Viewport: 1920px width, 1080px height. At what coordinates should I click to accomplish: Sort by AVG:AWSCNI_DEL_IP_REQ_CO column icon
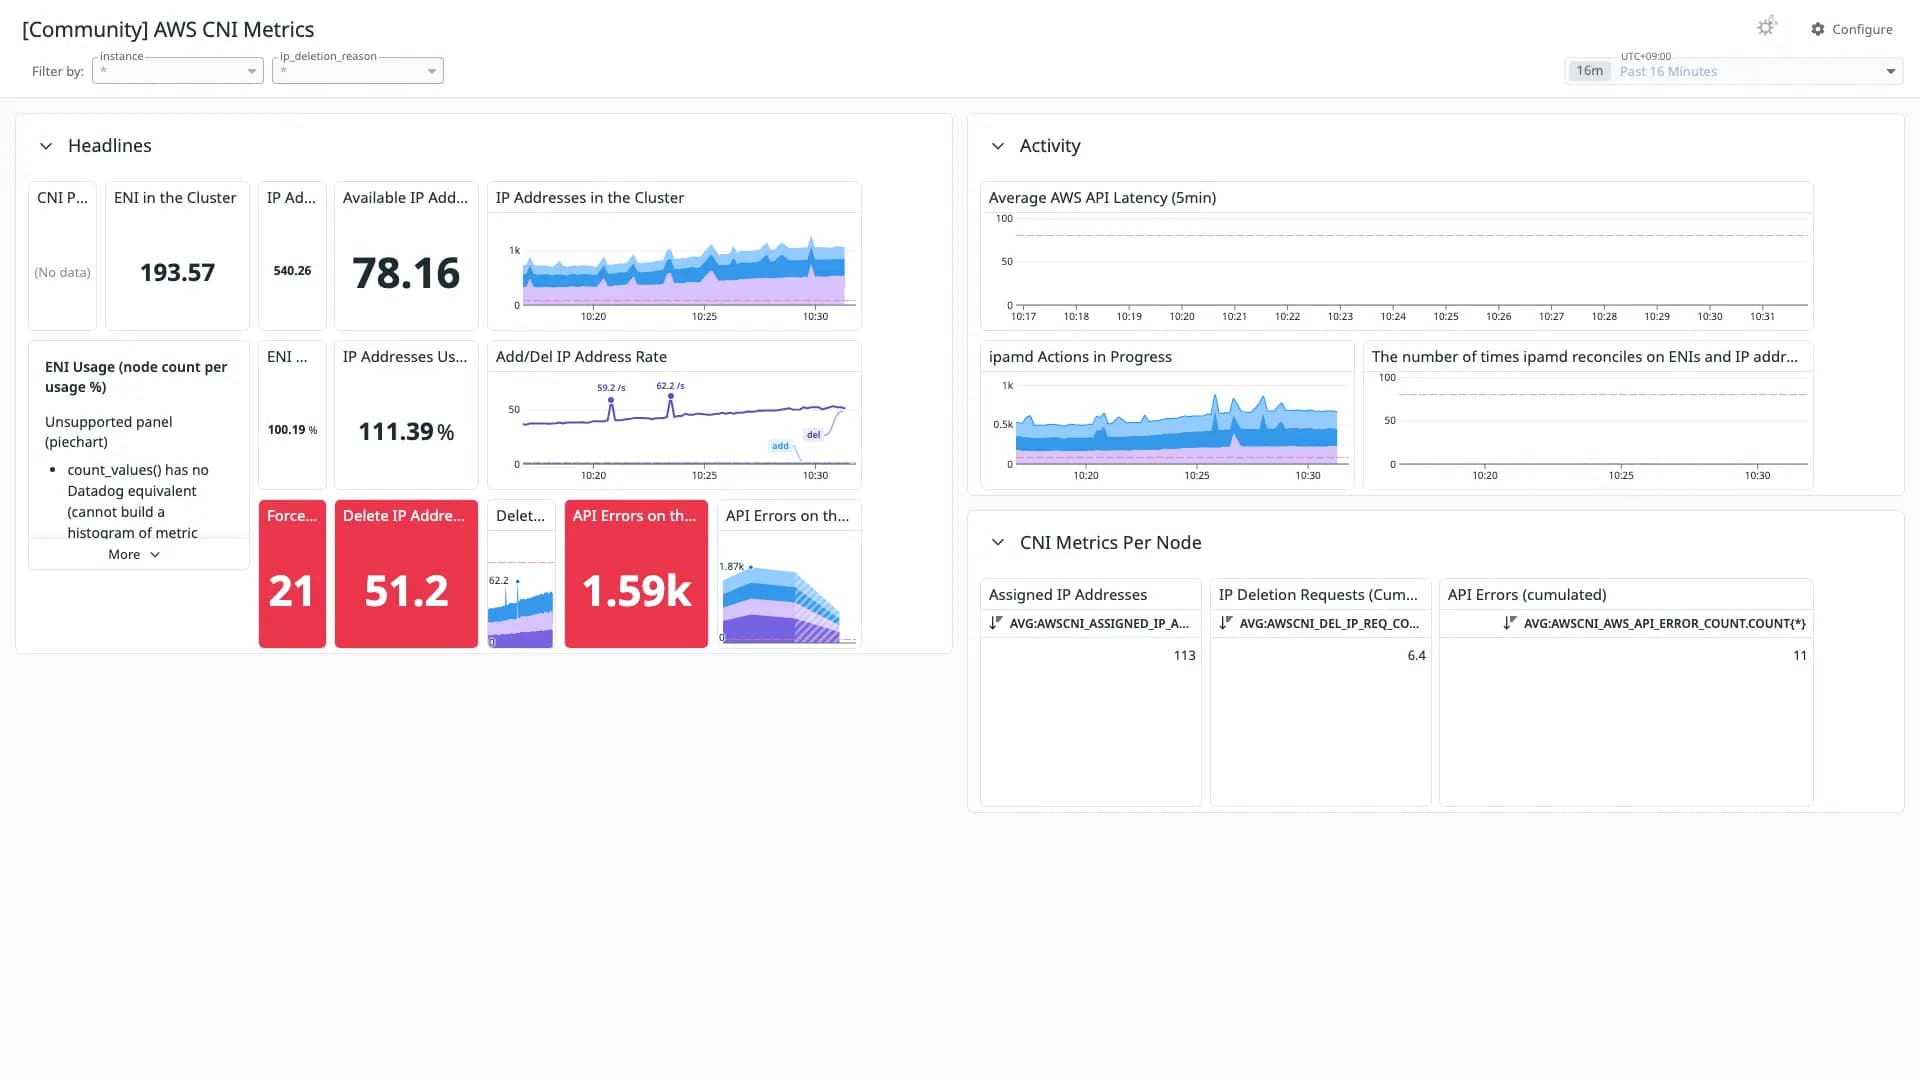point(1226,623)
